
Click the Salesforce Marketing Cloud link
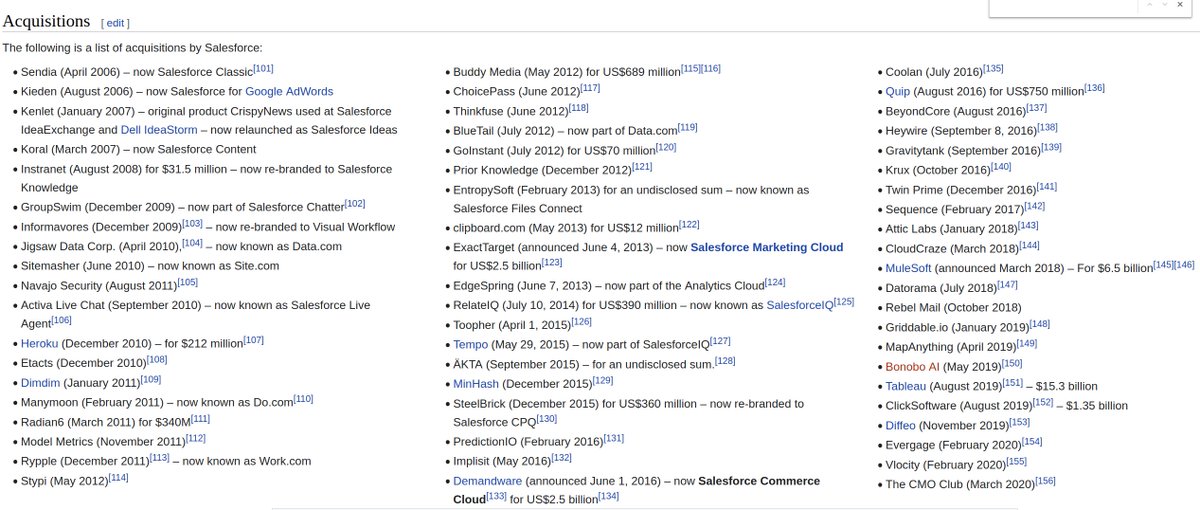click(767, 247)
